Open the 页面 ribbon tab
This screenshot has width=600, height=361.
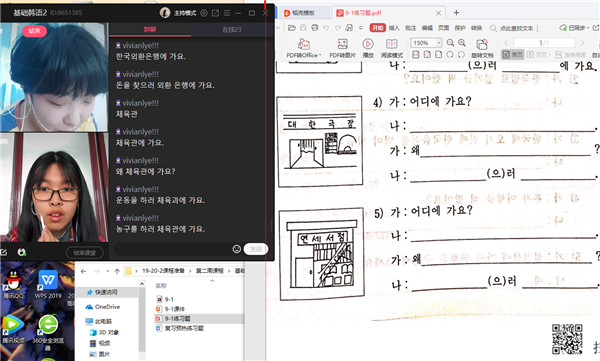(x=443, y=28)
